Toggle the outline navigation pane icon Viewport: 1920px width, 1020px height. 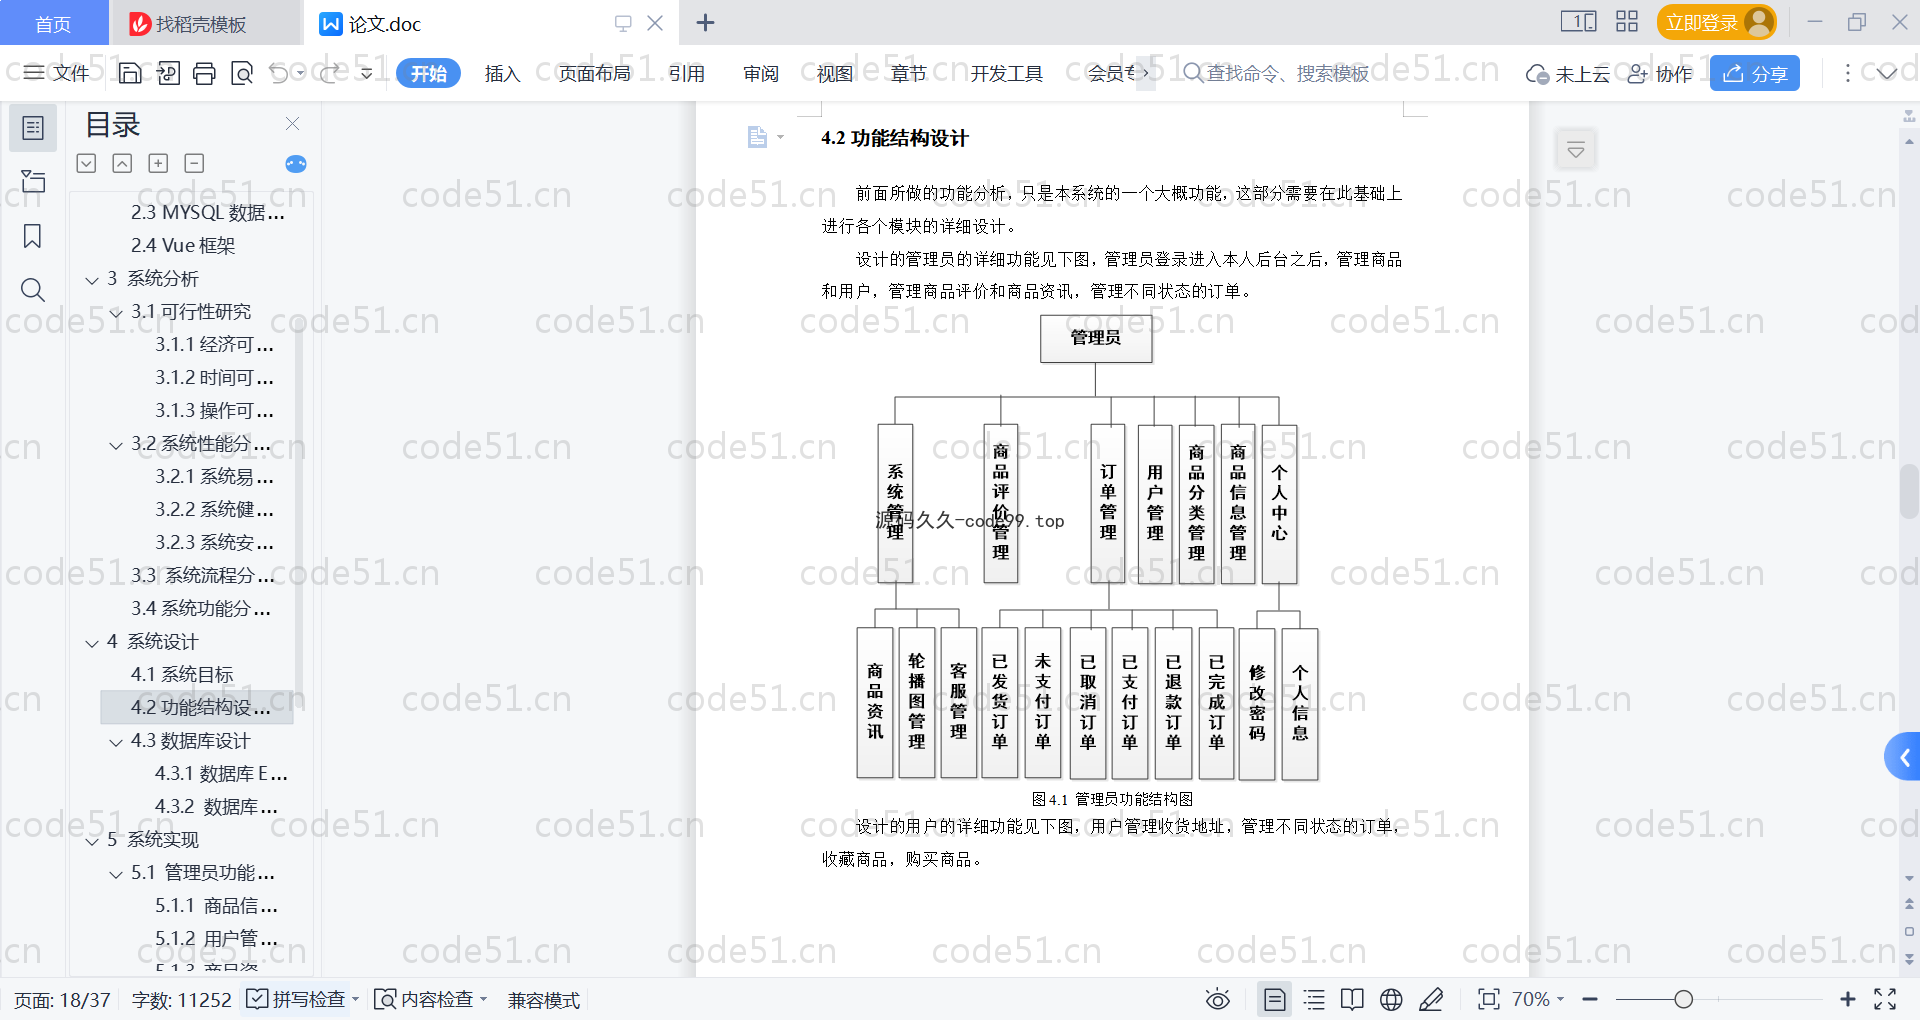pos(32,128)
